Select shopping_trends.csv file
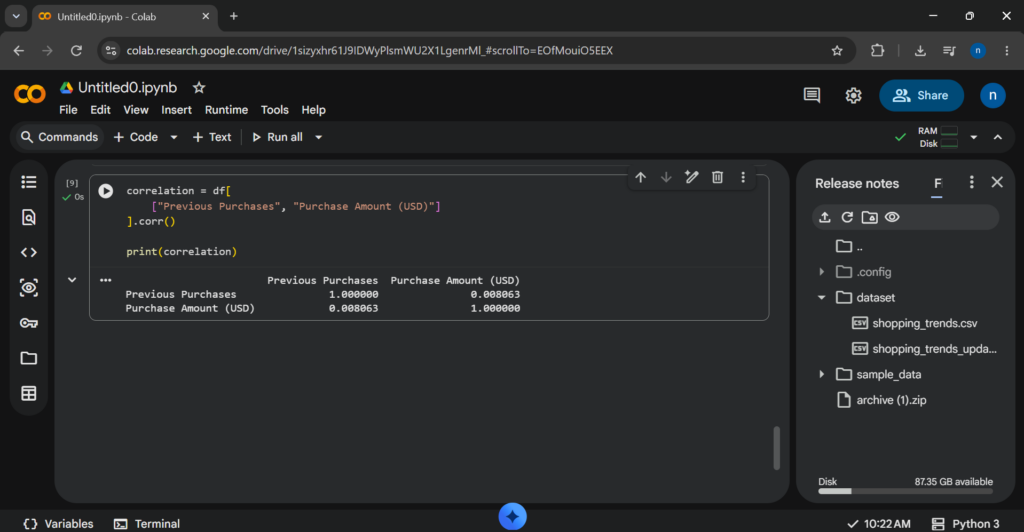Image resolution: width=1024 pixels, height=532 pixels. point(924,323)
